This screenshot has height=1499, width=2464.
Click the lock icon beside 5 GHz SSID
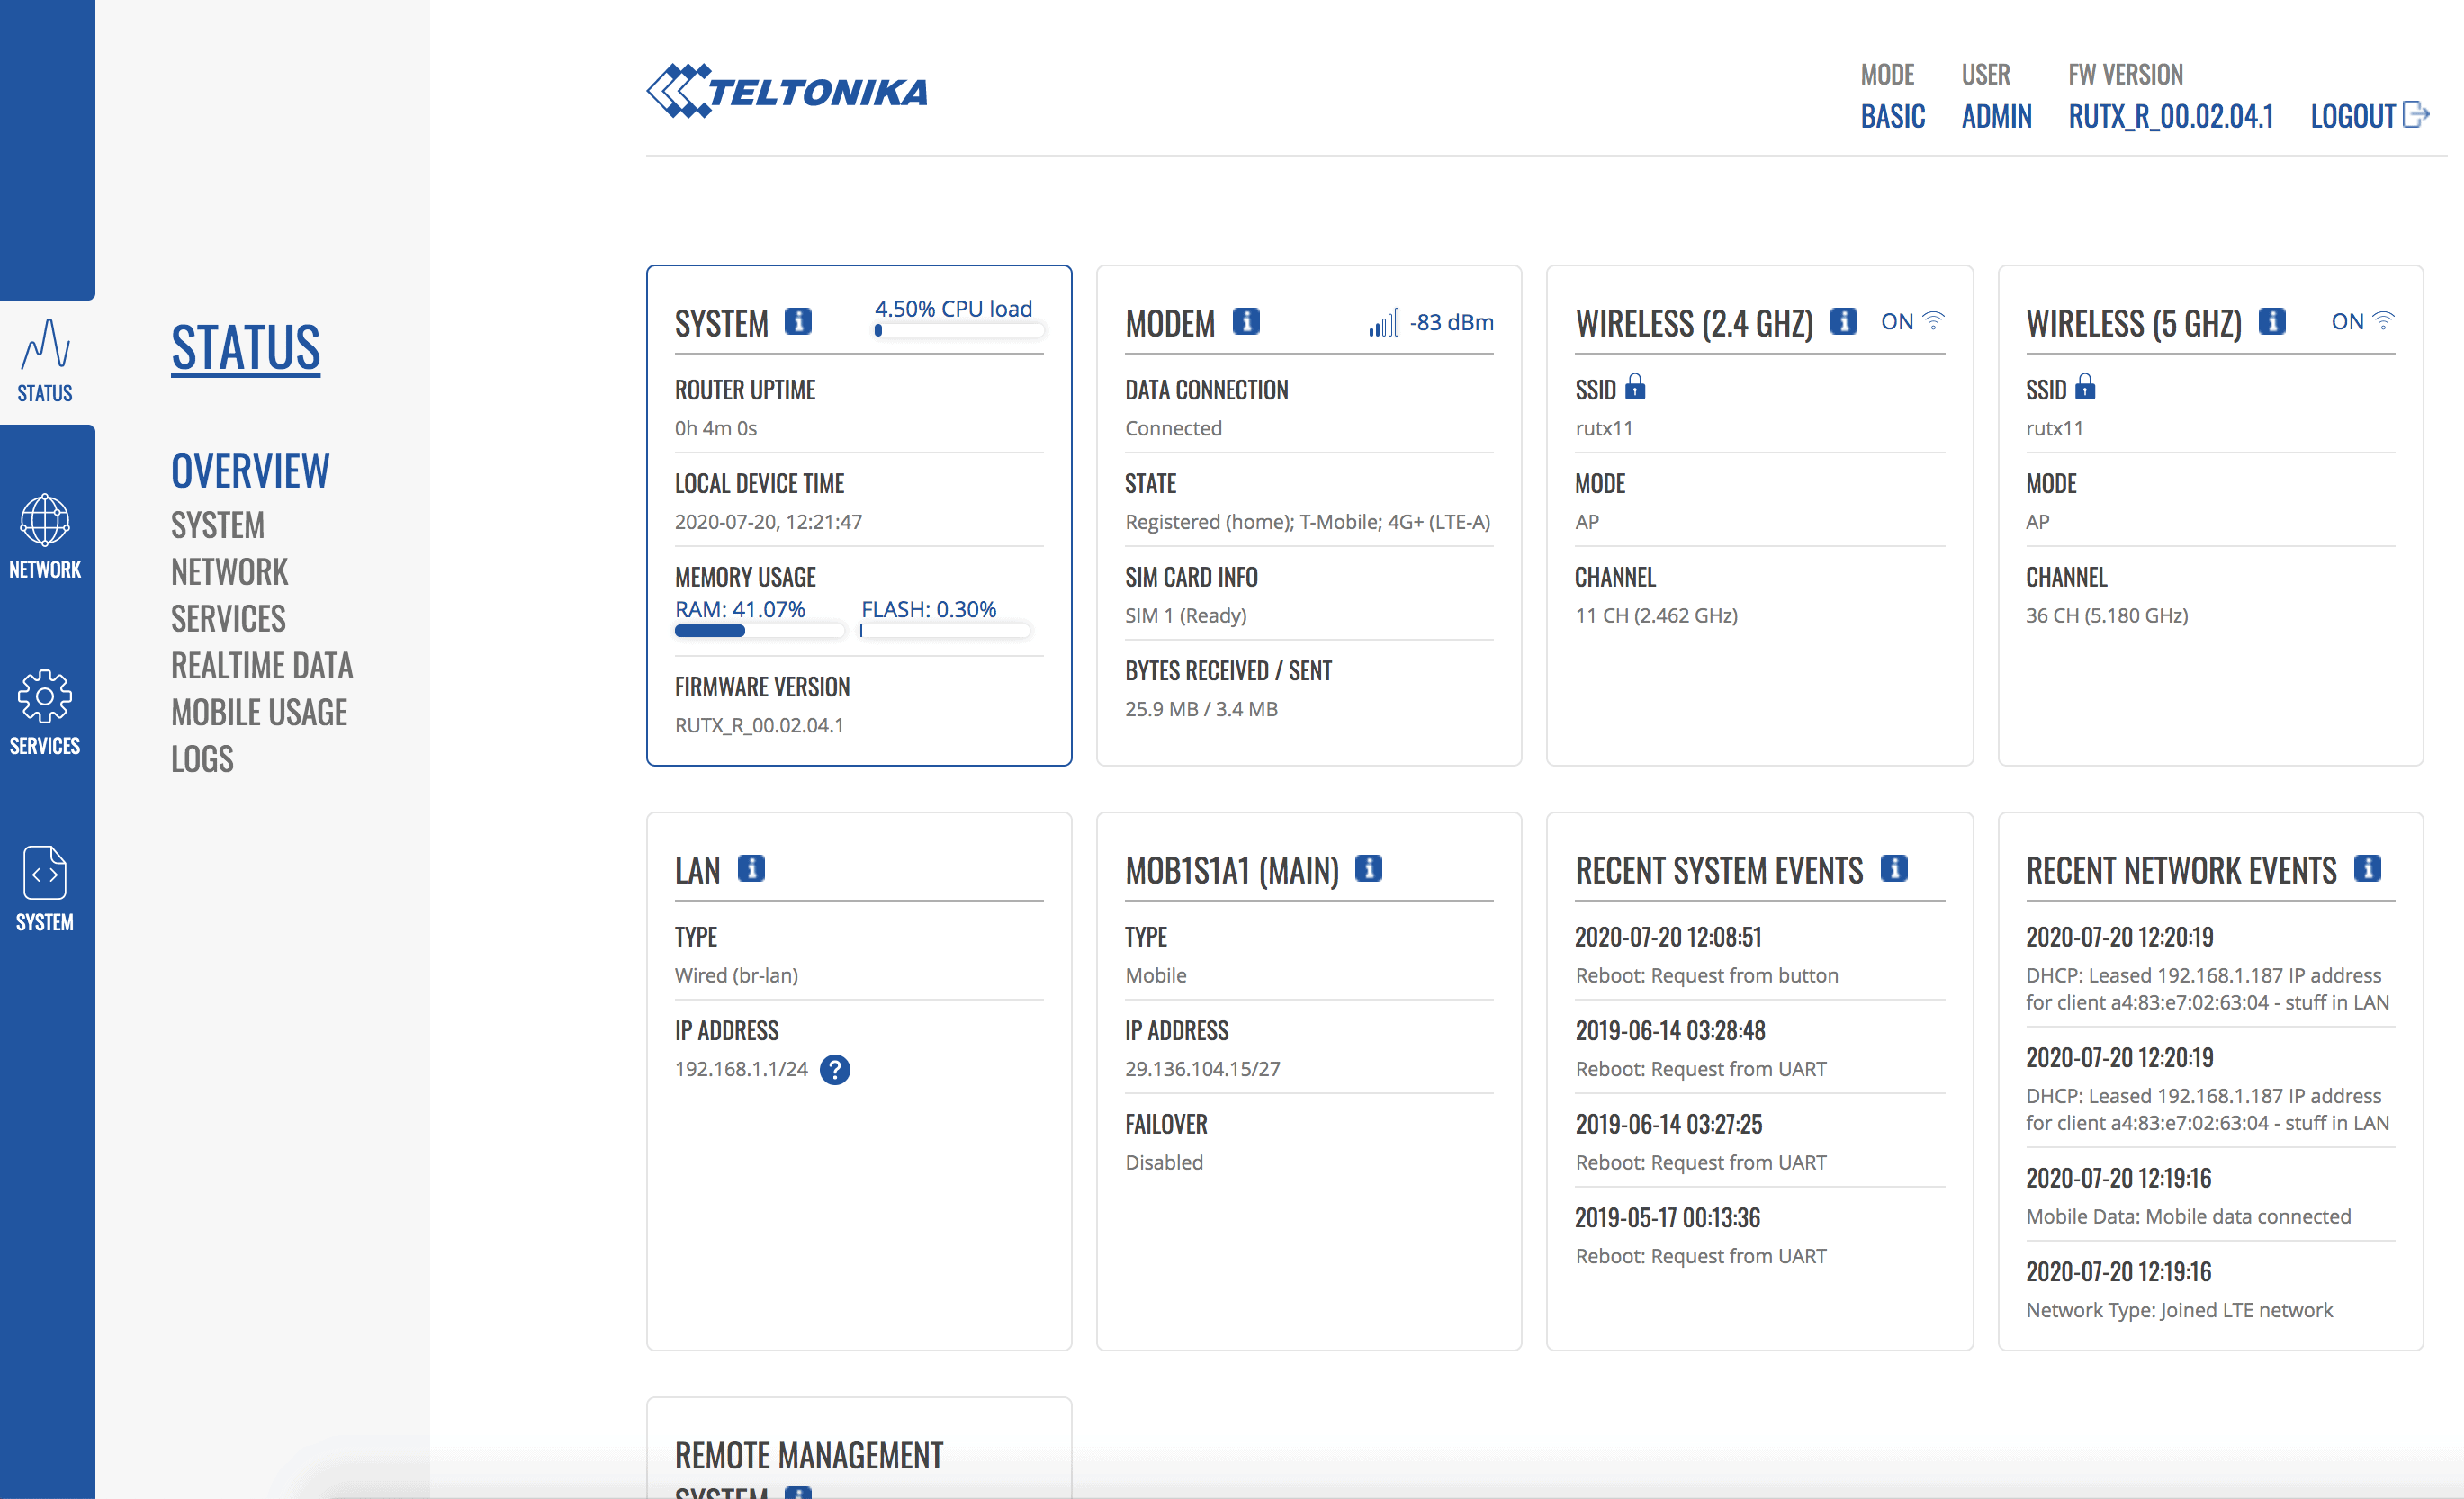[x=2086, y=387]
